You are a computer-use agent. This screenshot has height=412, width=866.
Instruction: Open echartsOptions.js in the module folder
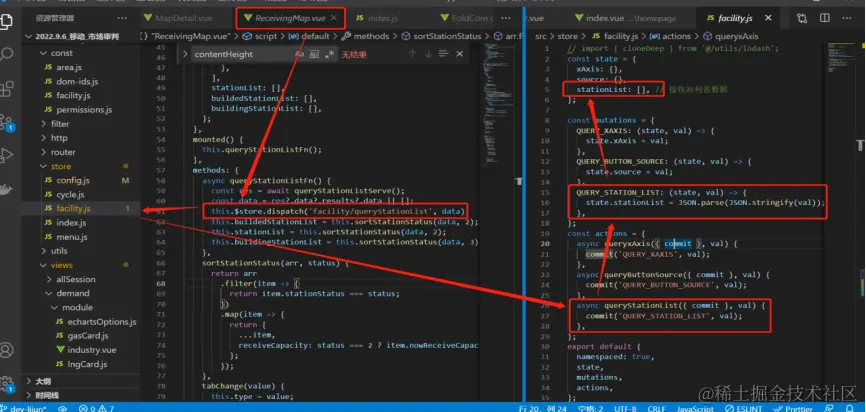point(102,321)
